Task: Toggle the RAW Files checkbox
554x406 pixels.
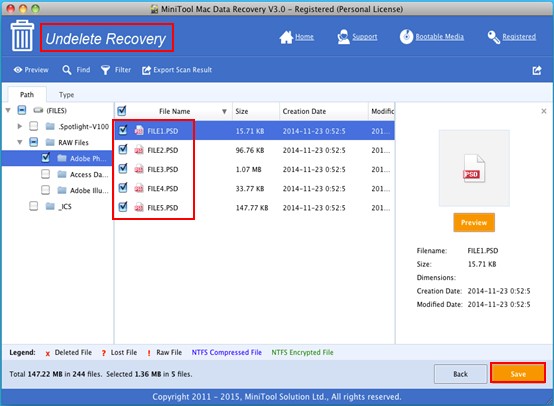Action: [x=34, y=142]
